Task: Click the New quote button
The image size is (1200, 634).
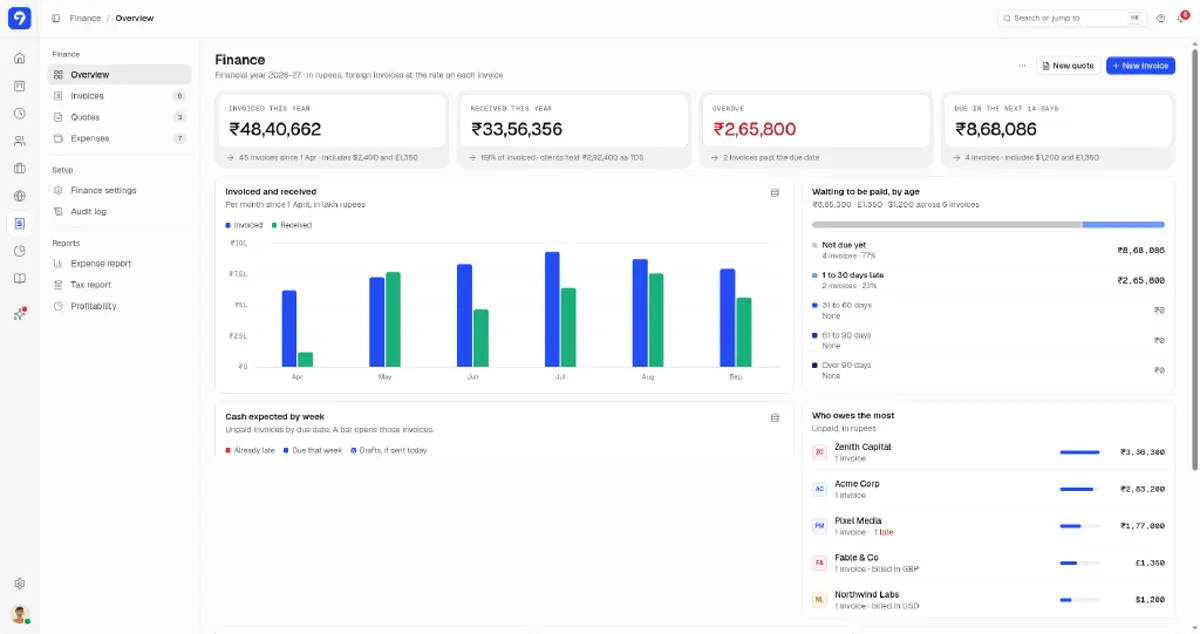Action: [1068, 66]
